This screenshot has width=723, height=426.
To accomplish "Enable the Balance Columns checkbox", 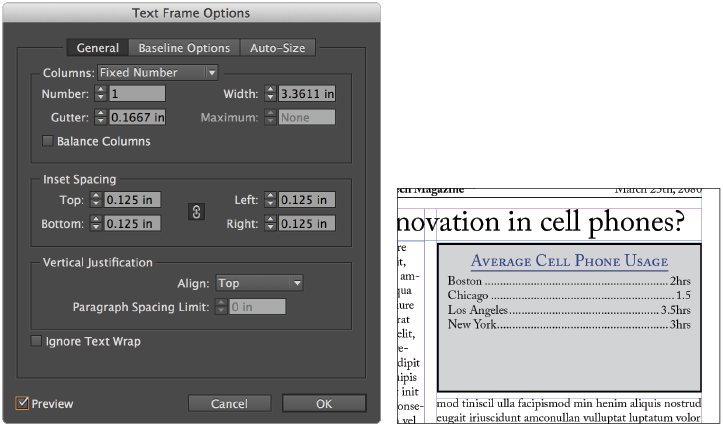I will tap(48, 142).
